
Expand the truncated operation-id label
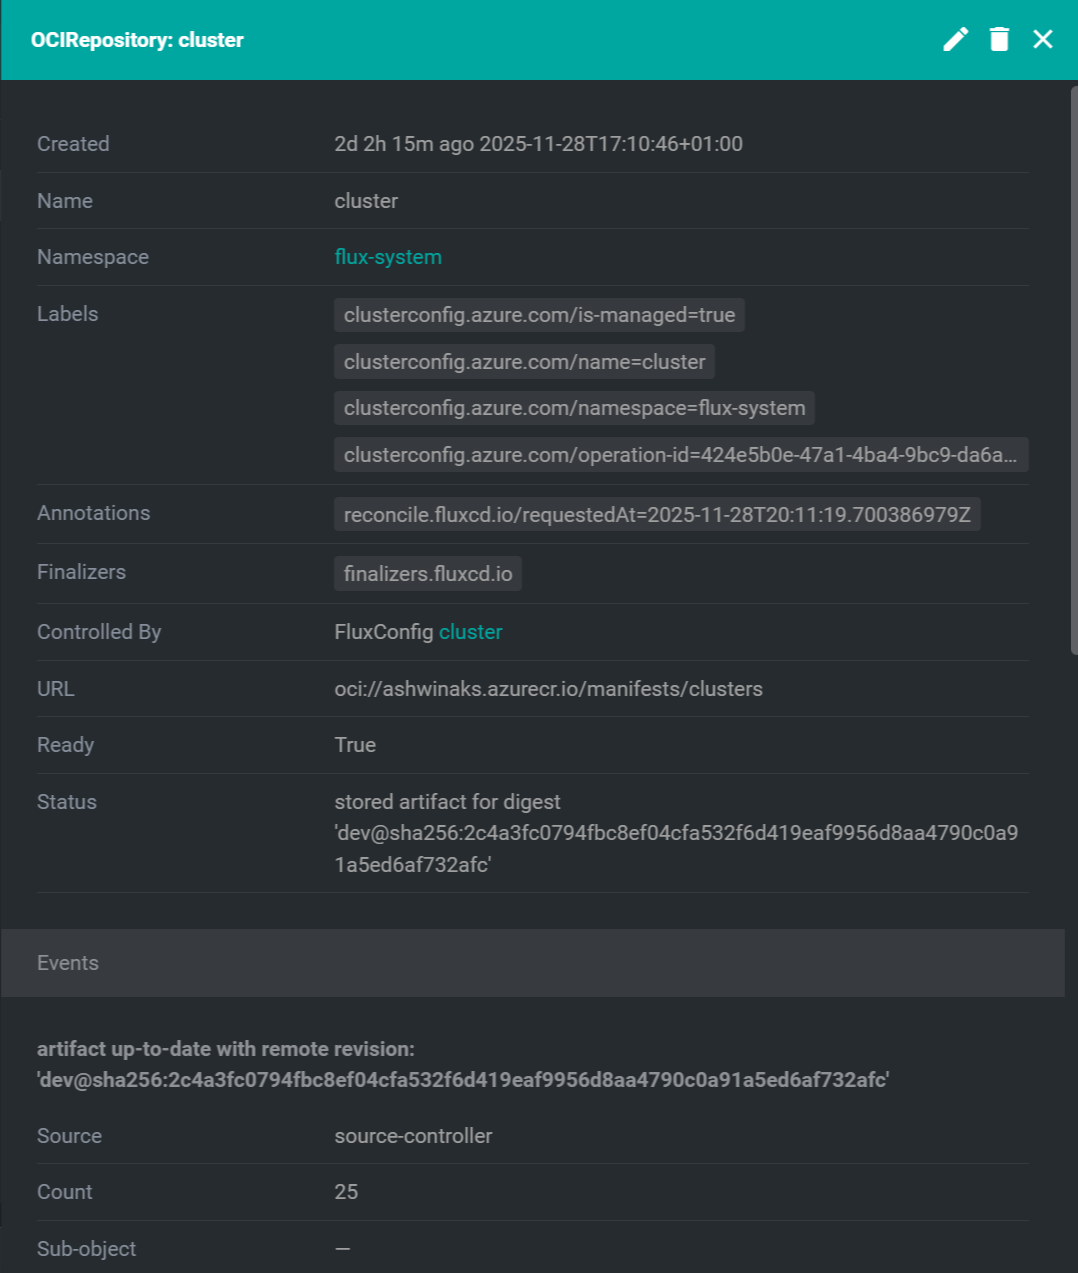[x=680, y=455]
